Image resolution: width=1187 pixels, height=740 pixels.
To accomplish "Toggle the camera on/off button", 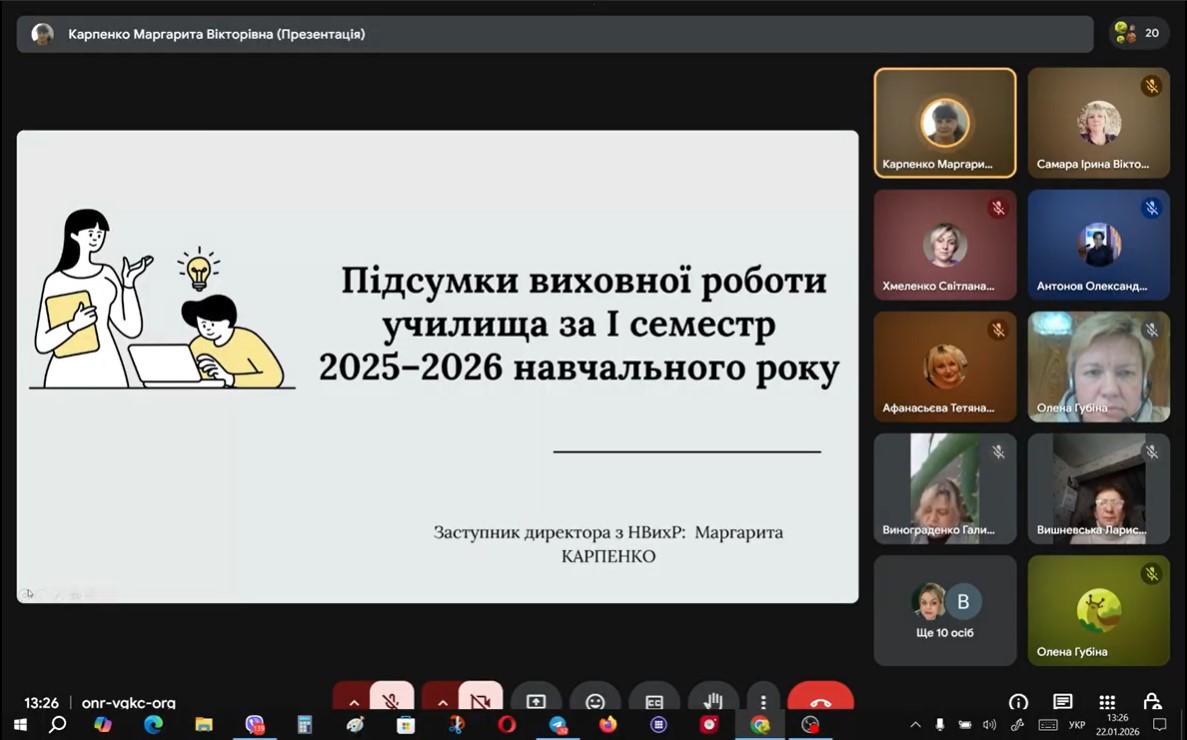I will click(x=480, y=701).
